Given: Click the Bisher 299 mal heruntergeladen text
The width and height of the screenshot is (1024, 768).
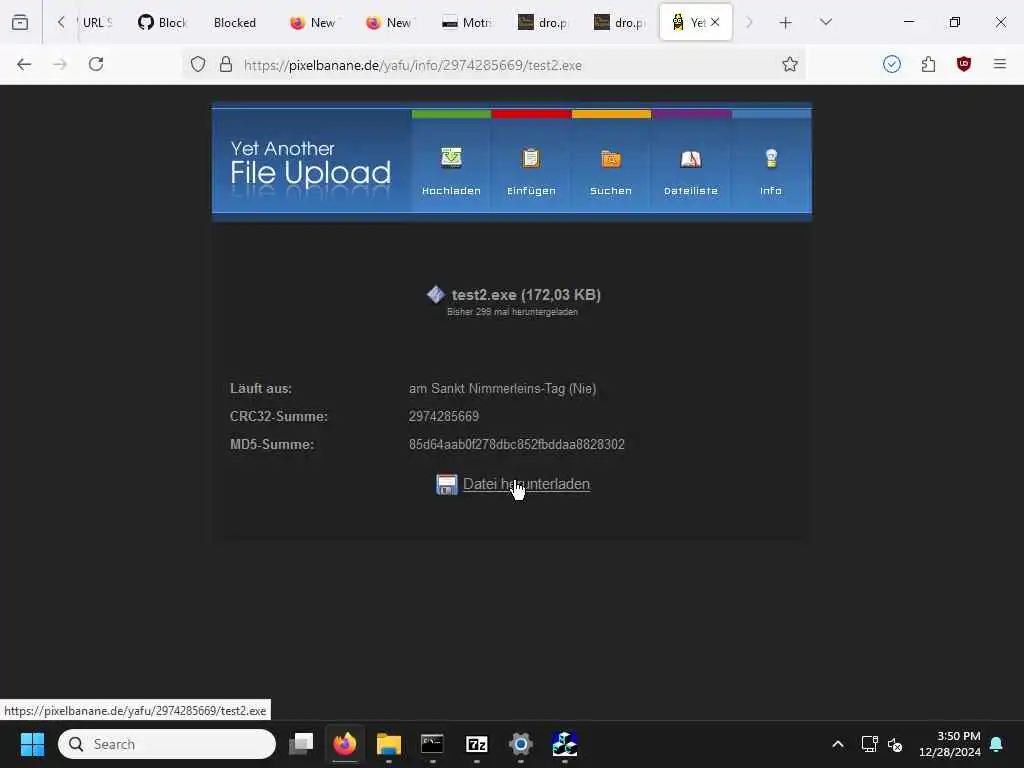Looking at the screenshot, I should (x=512, y=312).
